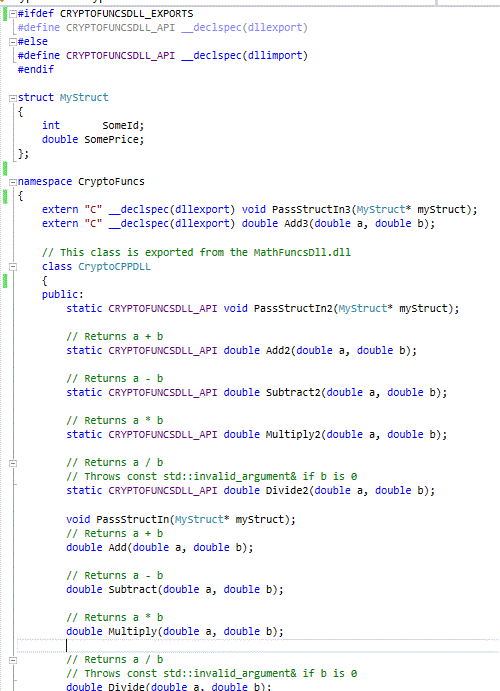Click the PassStructIn3 function name
Image resolution: width=500 pixels, height=691 pixels.
point(311,209)
